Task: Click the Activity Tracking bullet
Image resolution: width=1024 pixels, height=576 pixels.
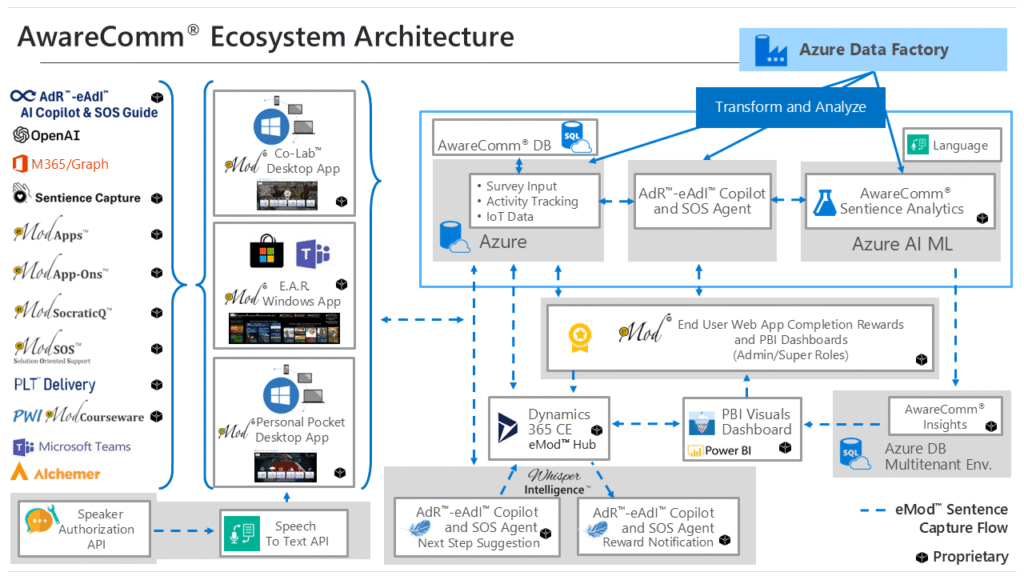Action: tap(532, 201)
